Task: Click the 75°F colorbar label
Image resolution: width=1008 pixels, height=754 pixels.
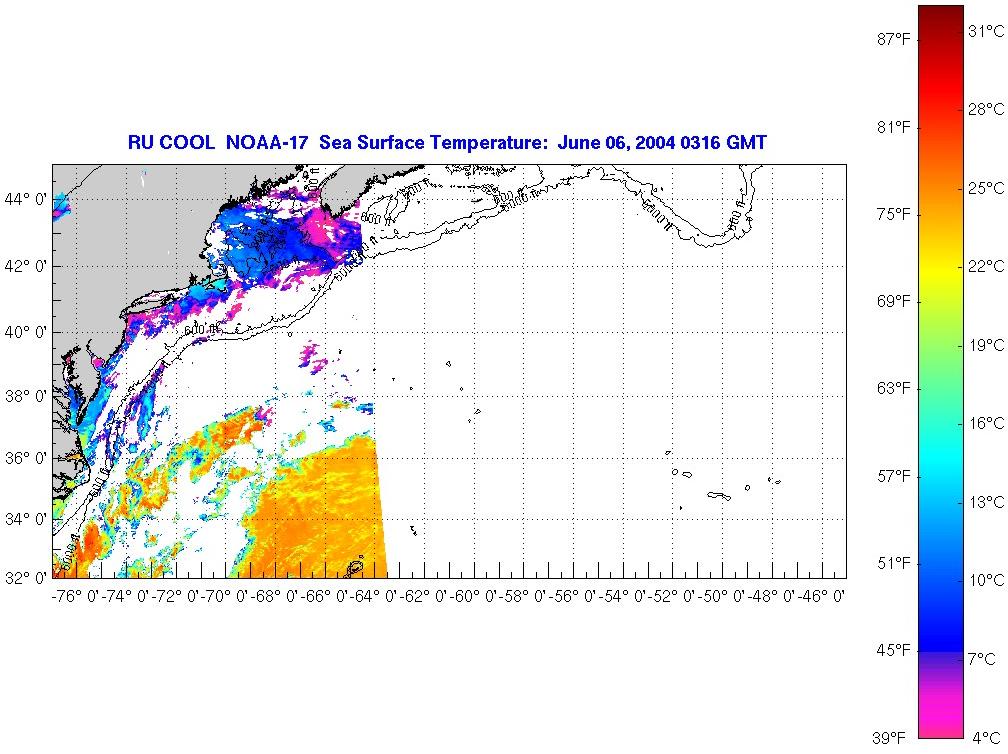Action: tap(894, 214)
